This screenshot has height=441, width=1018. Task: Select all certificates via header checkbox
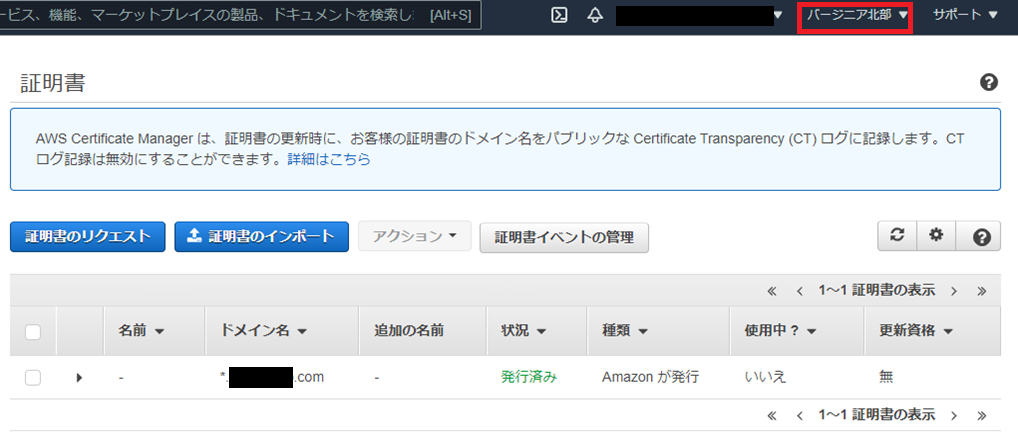(32, 332)
